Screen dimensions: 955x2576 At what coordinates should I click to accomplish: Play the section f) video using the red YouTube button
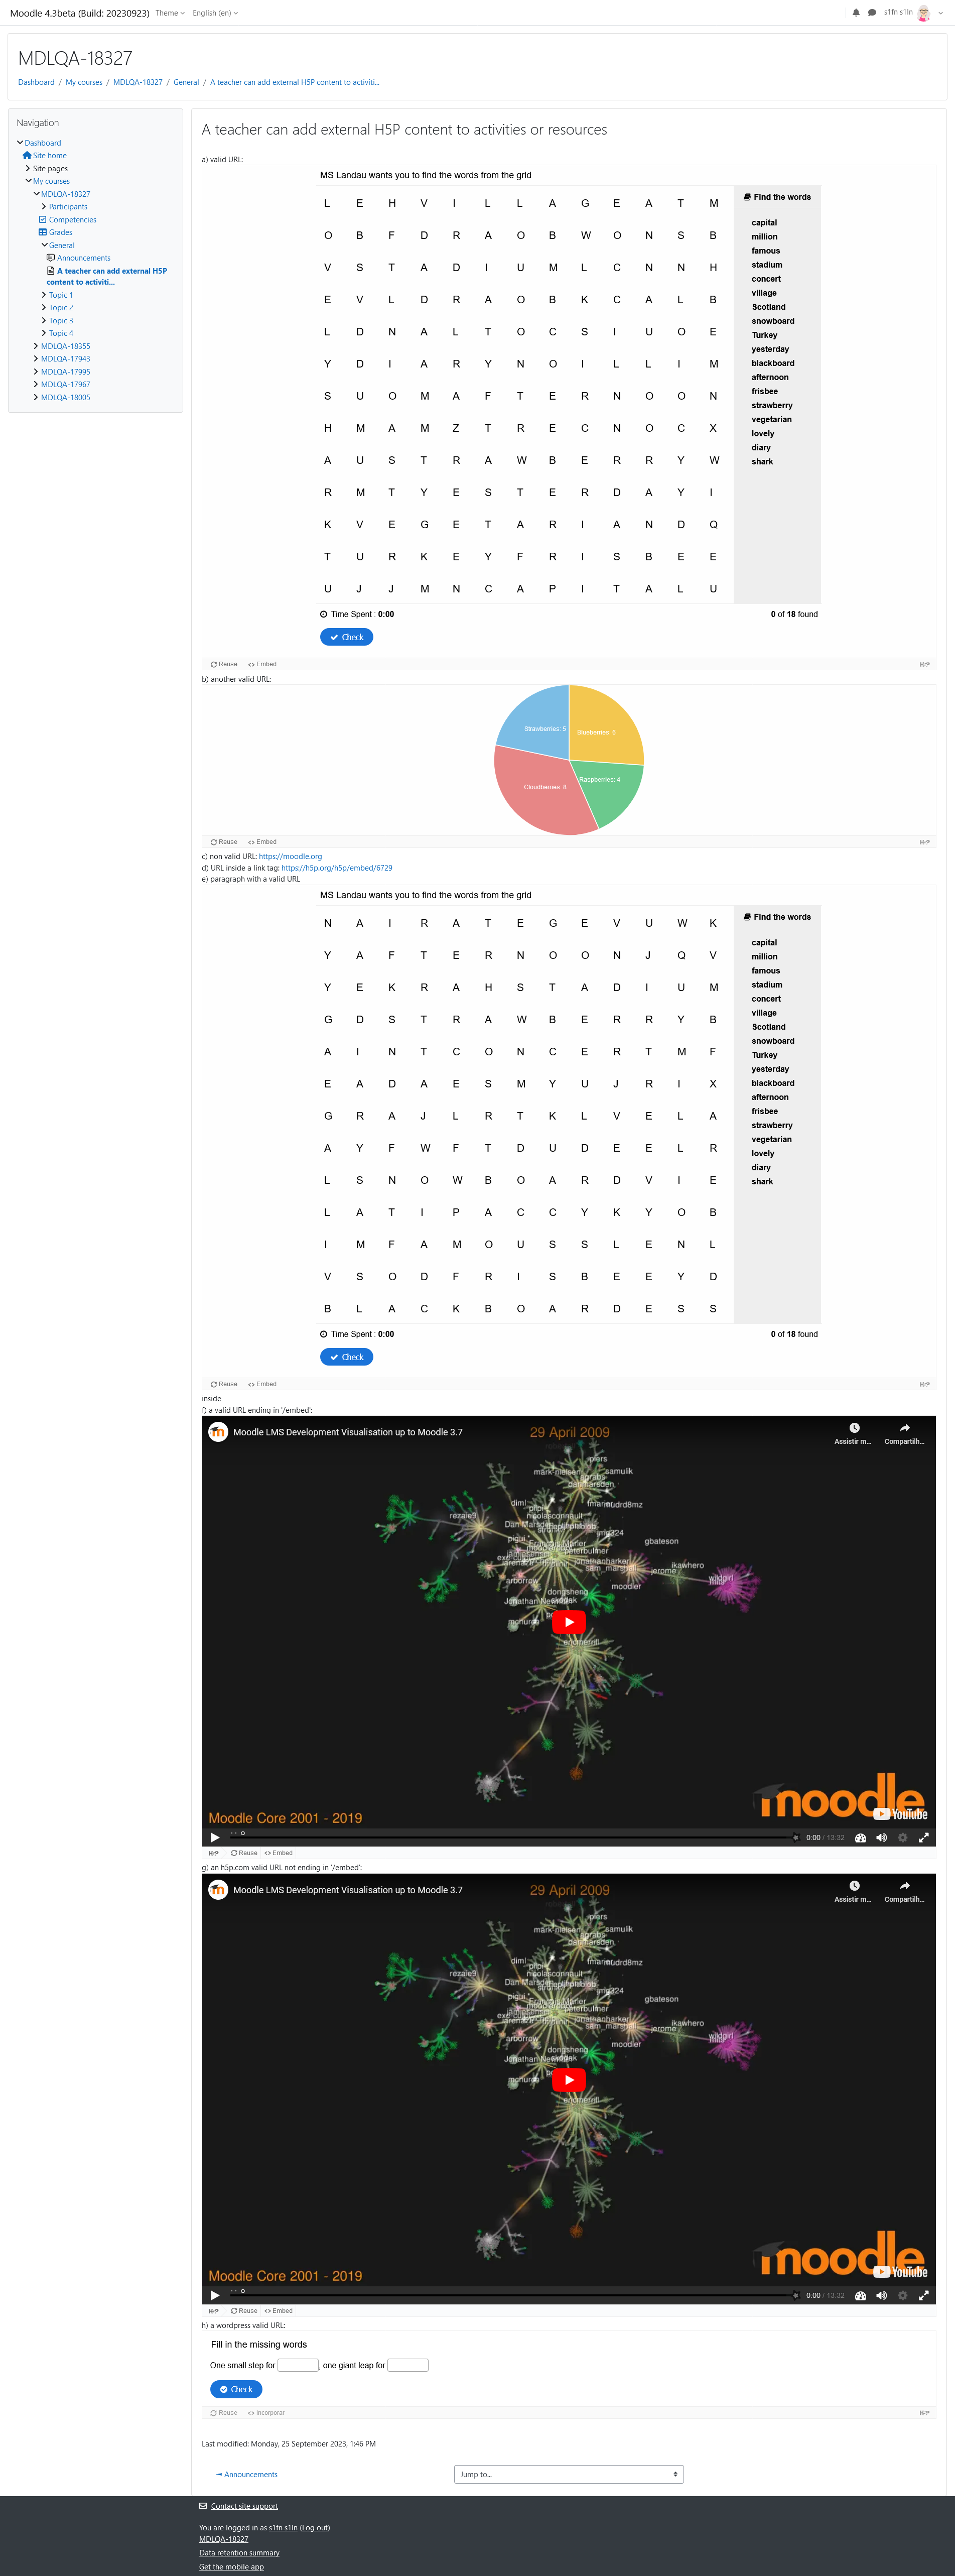pyautogui.click(x=569, y=1621)
